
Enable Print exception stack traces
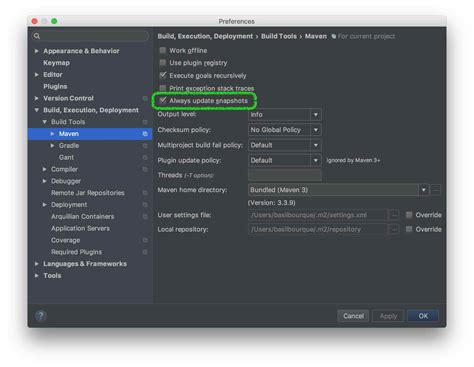click(x=163, y=88)
